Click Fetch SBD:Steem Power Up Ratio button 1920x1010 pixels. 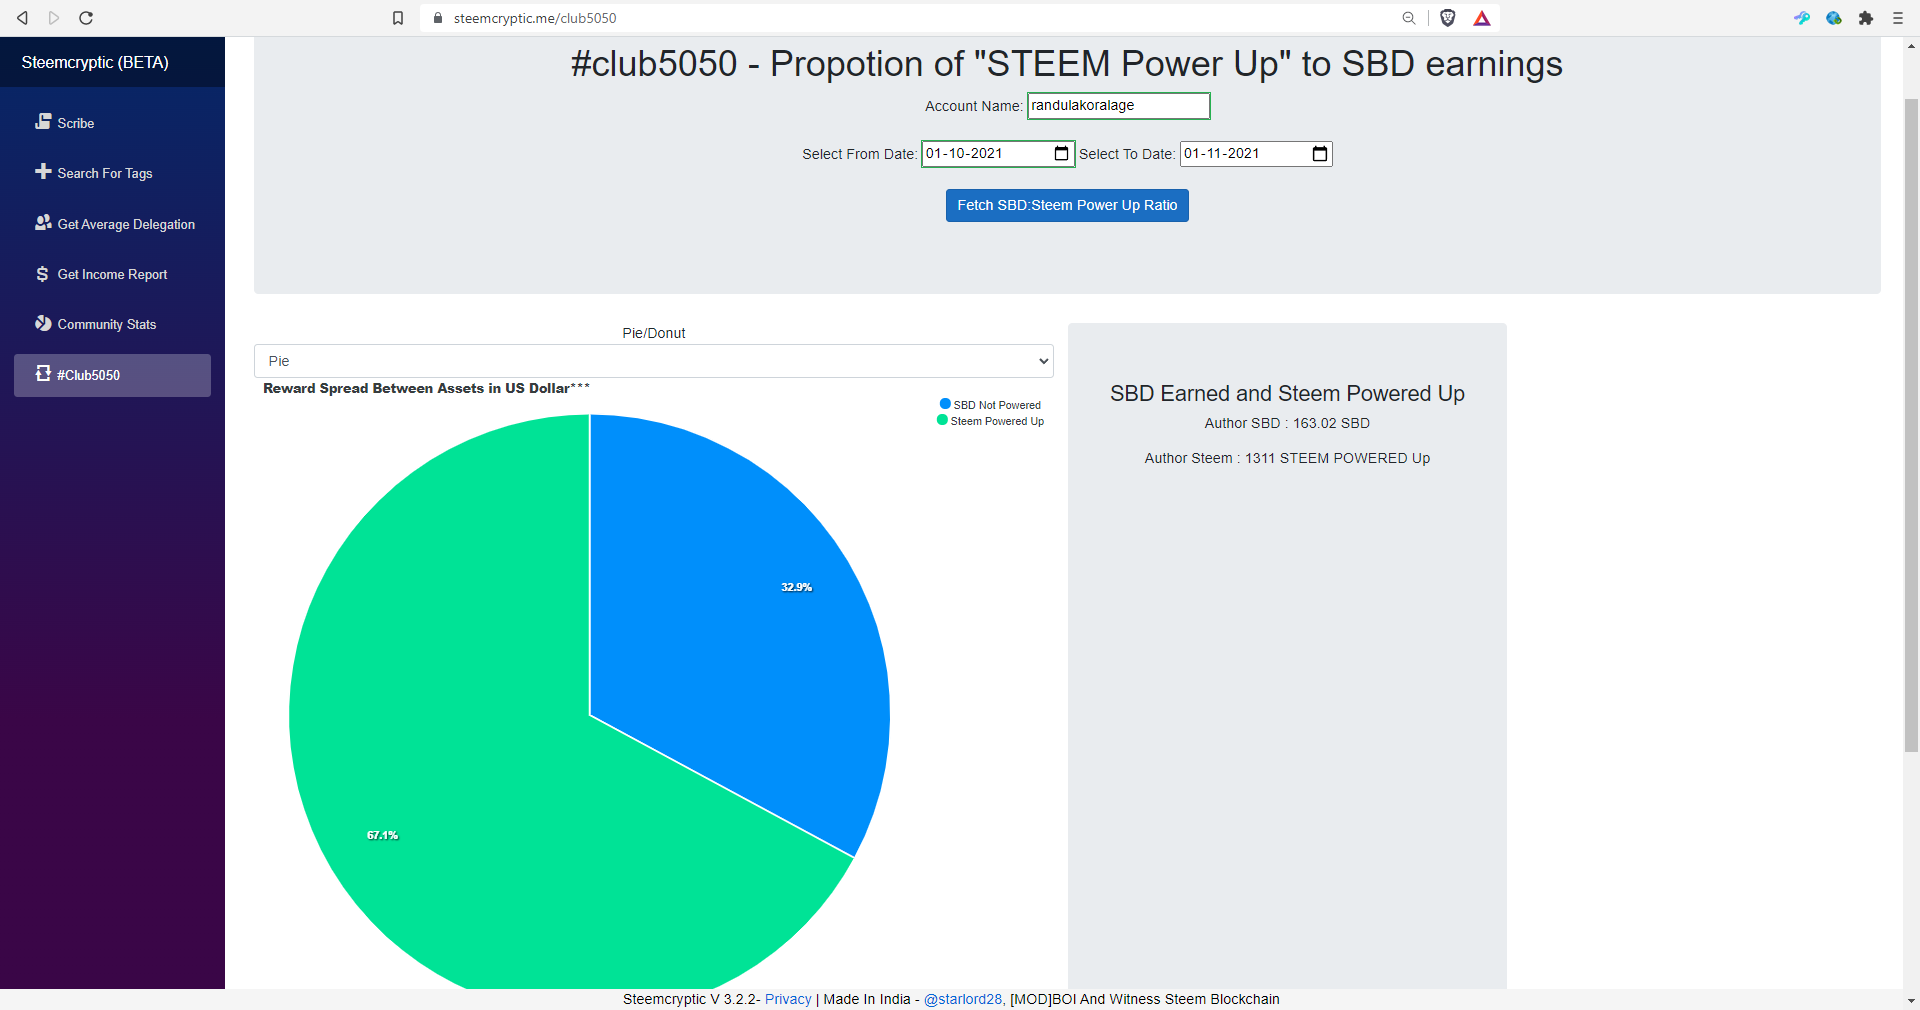[1067, 205]
